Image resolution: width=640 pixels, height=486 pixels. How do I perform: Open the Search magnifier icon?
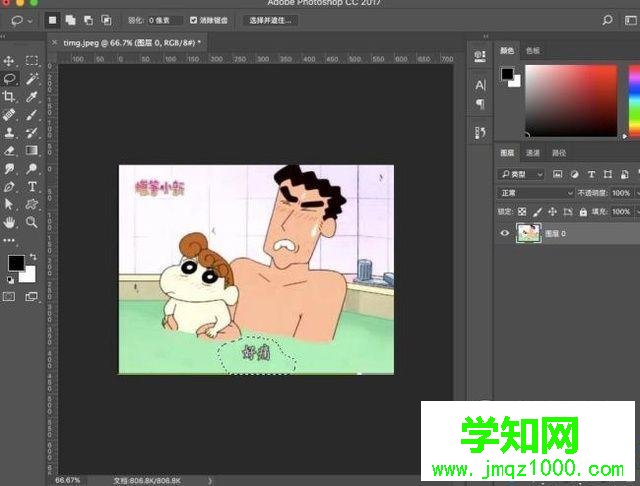607,20
